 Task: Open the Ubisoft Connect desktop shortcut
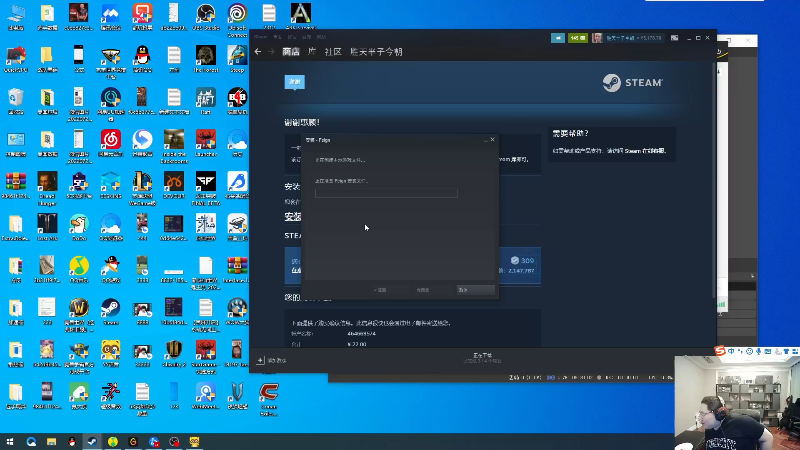(237, 19)
